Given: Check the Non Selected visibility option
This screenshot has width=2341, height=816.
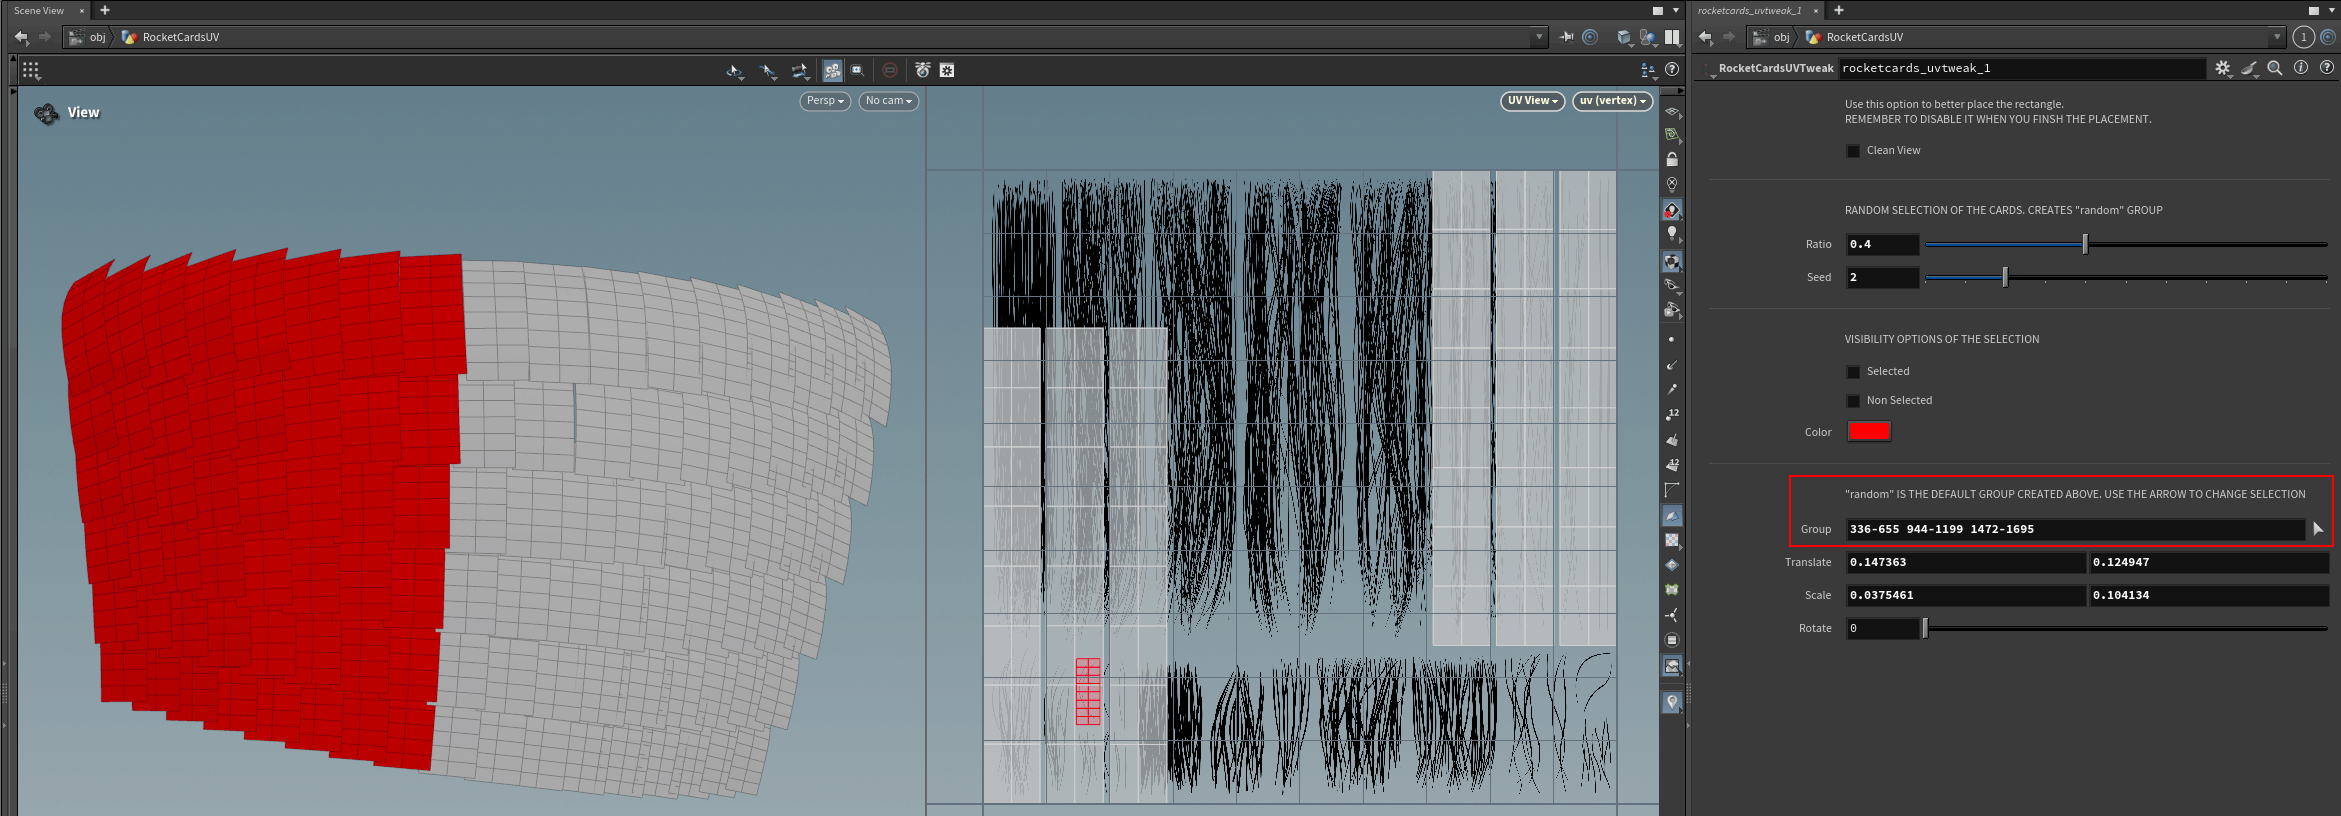Looking at the screenshot, I should 1853,401.
